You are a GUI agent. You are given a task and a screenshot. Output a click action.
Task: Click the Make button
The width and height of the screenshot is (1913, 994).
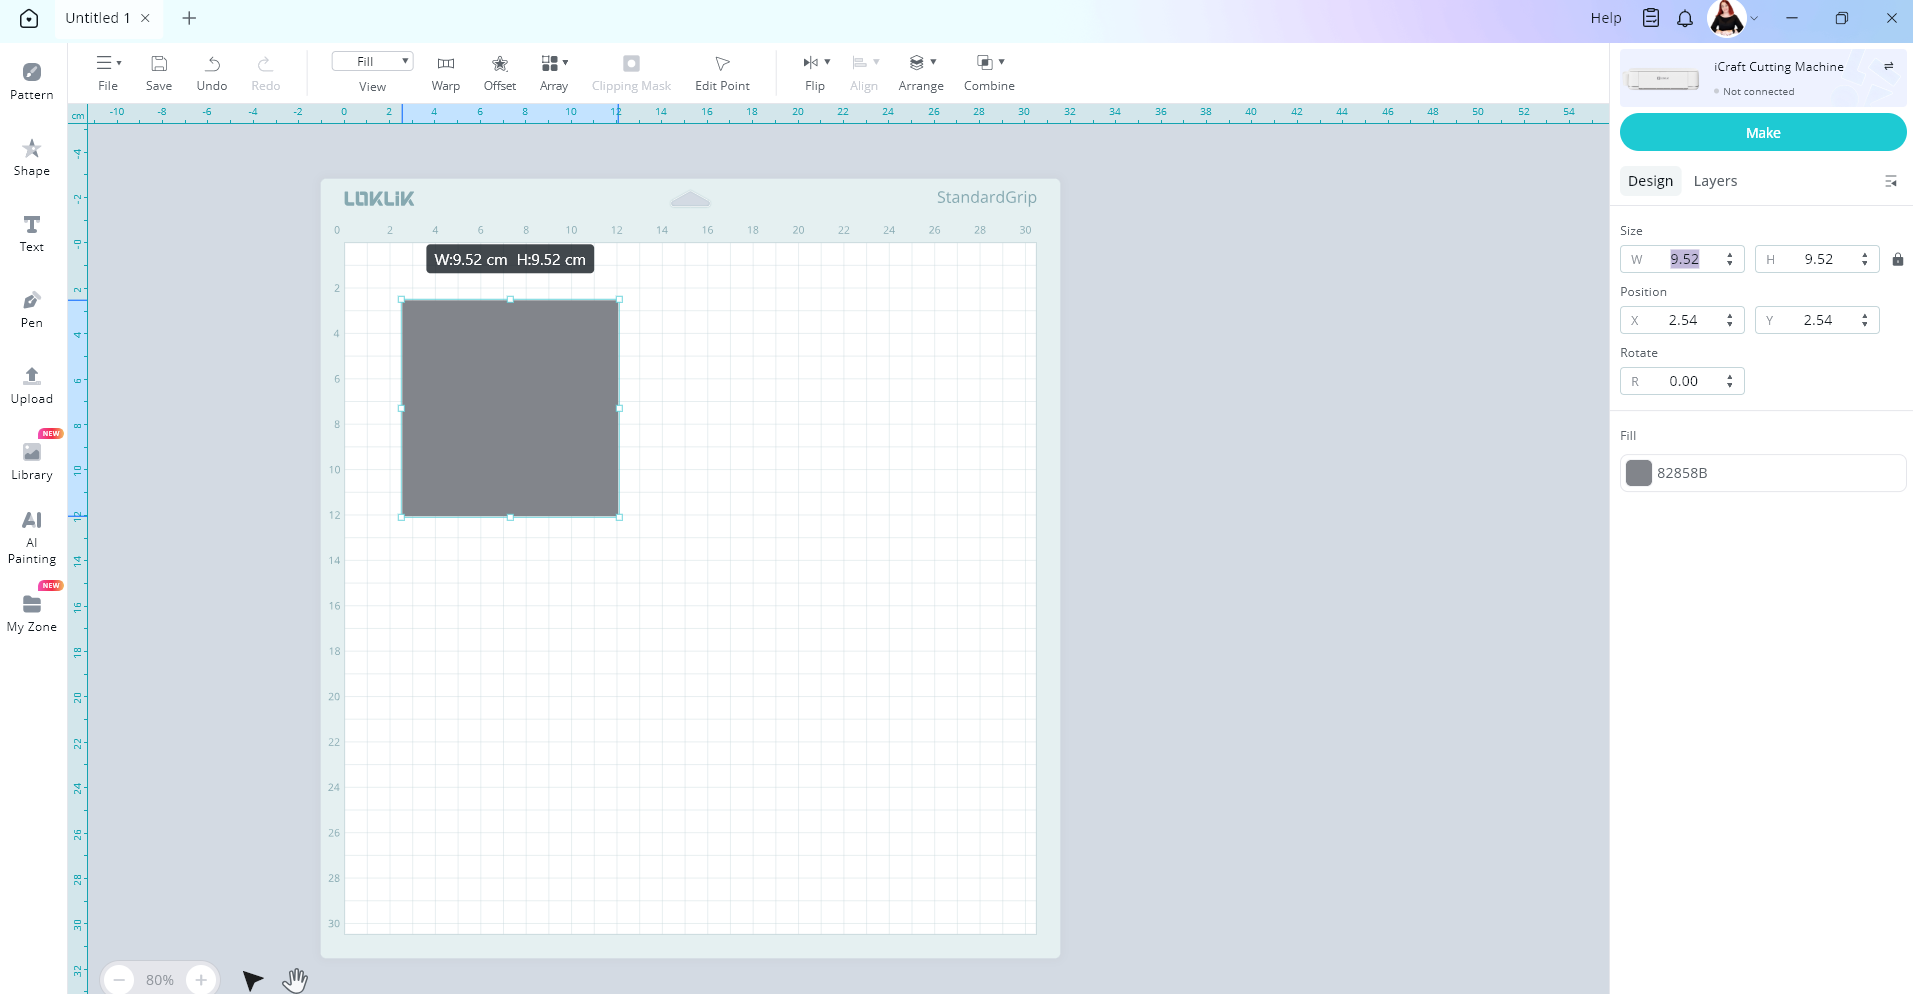1762,133
